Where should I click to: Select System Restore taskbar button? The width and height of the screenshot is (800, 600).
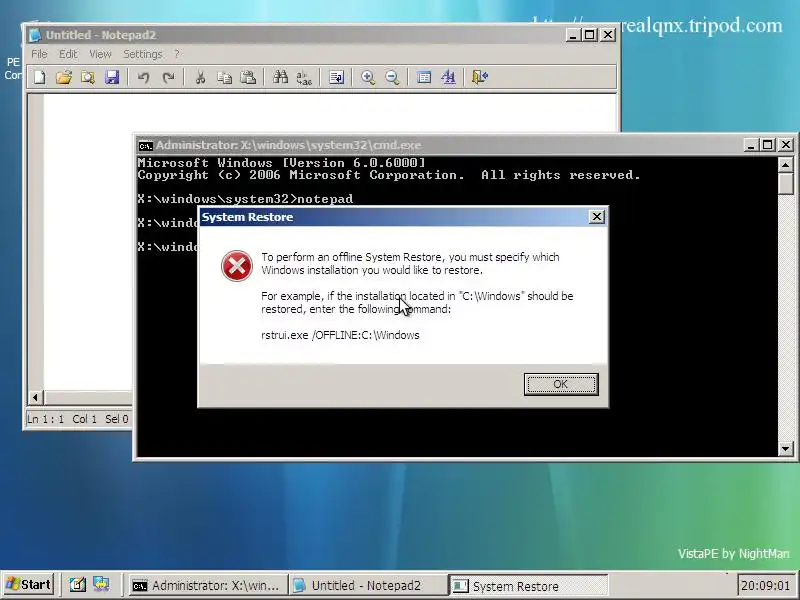[x=528, y=586]
